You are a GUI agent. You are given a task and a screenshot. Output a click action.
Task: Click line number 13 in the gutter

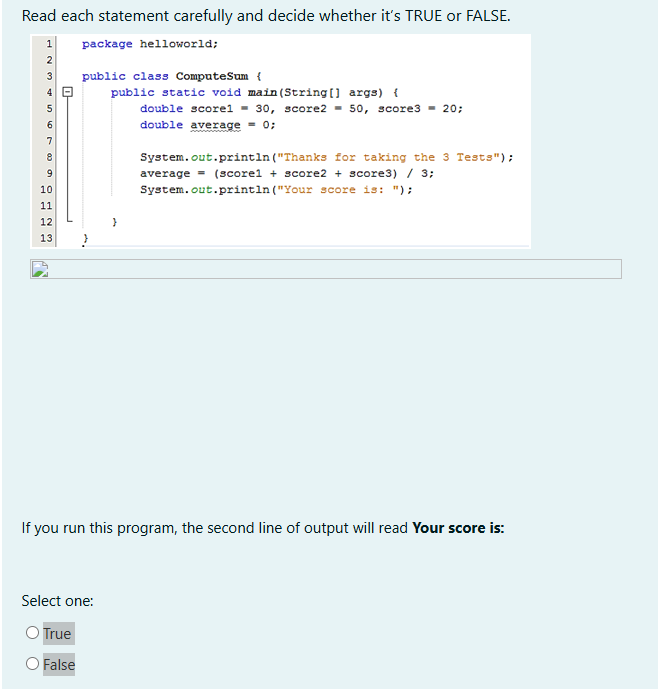pos(46,238)
